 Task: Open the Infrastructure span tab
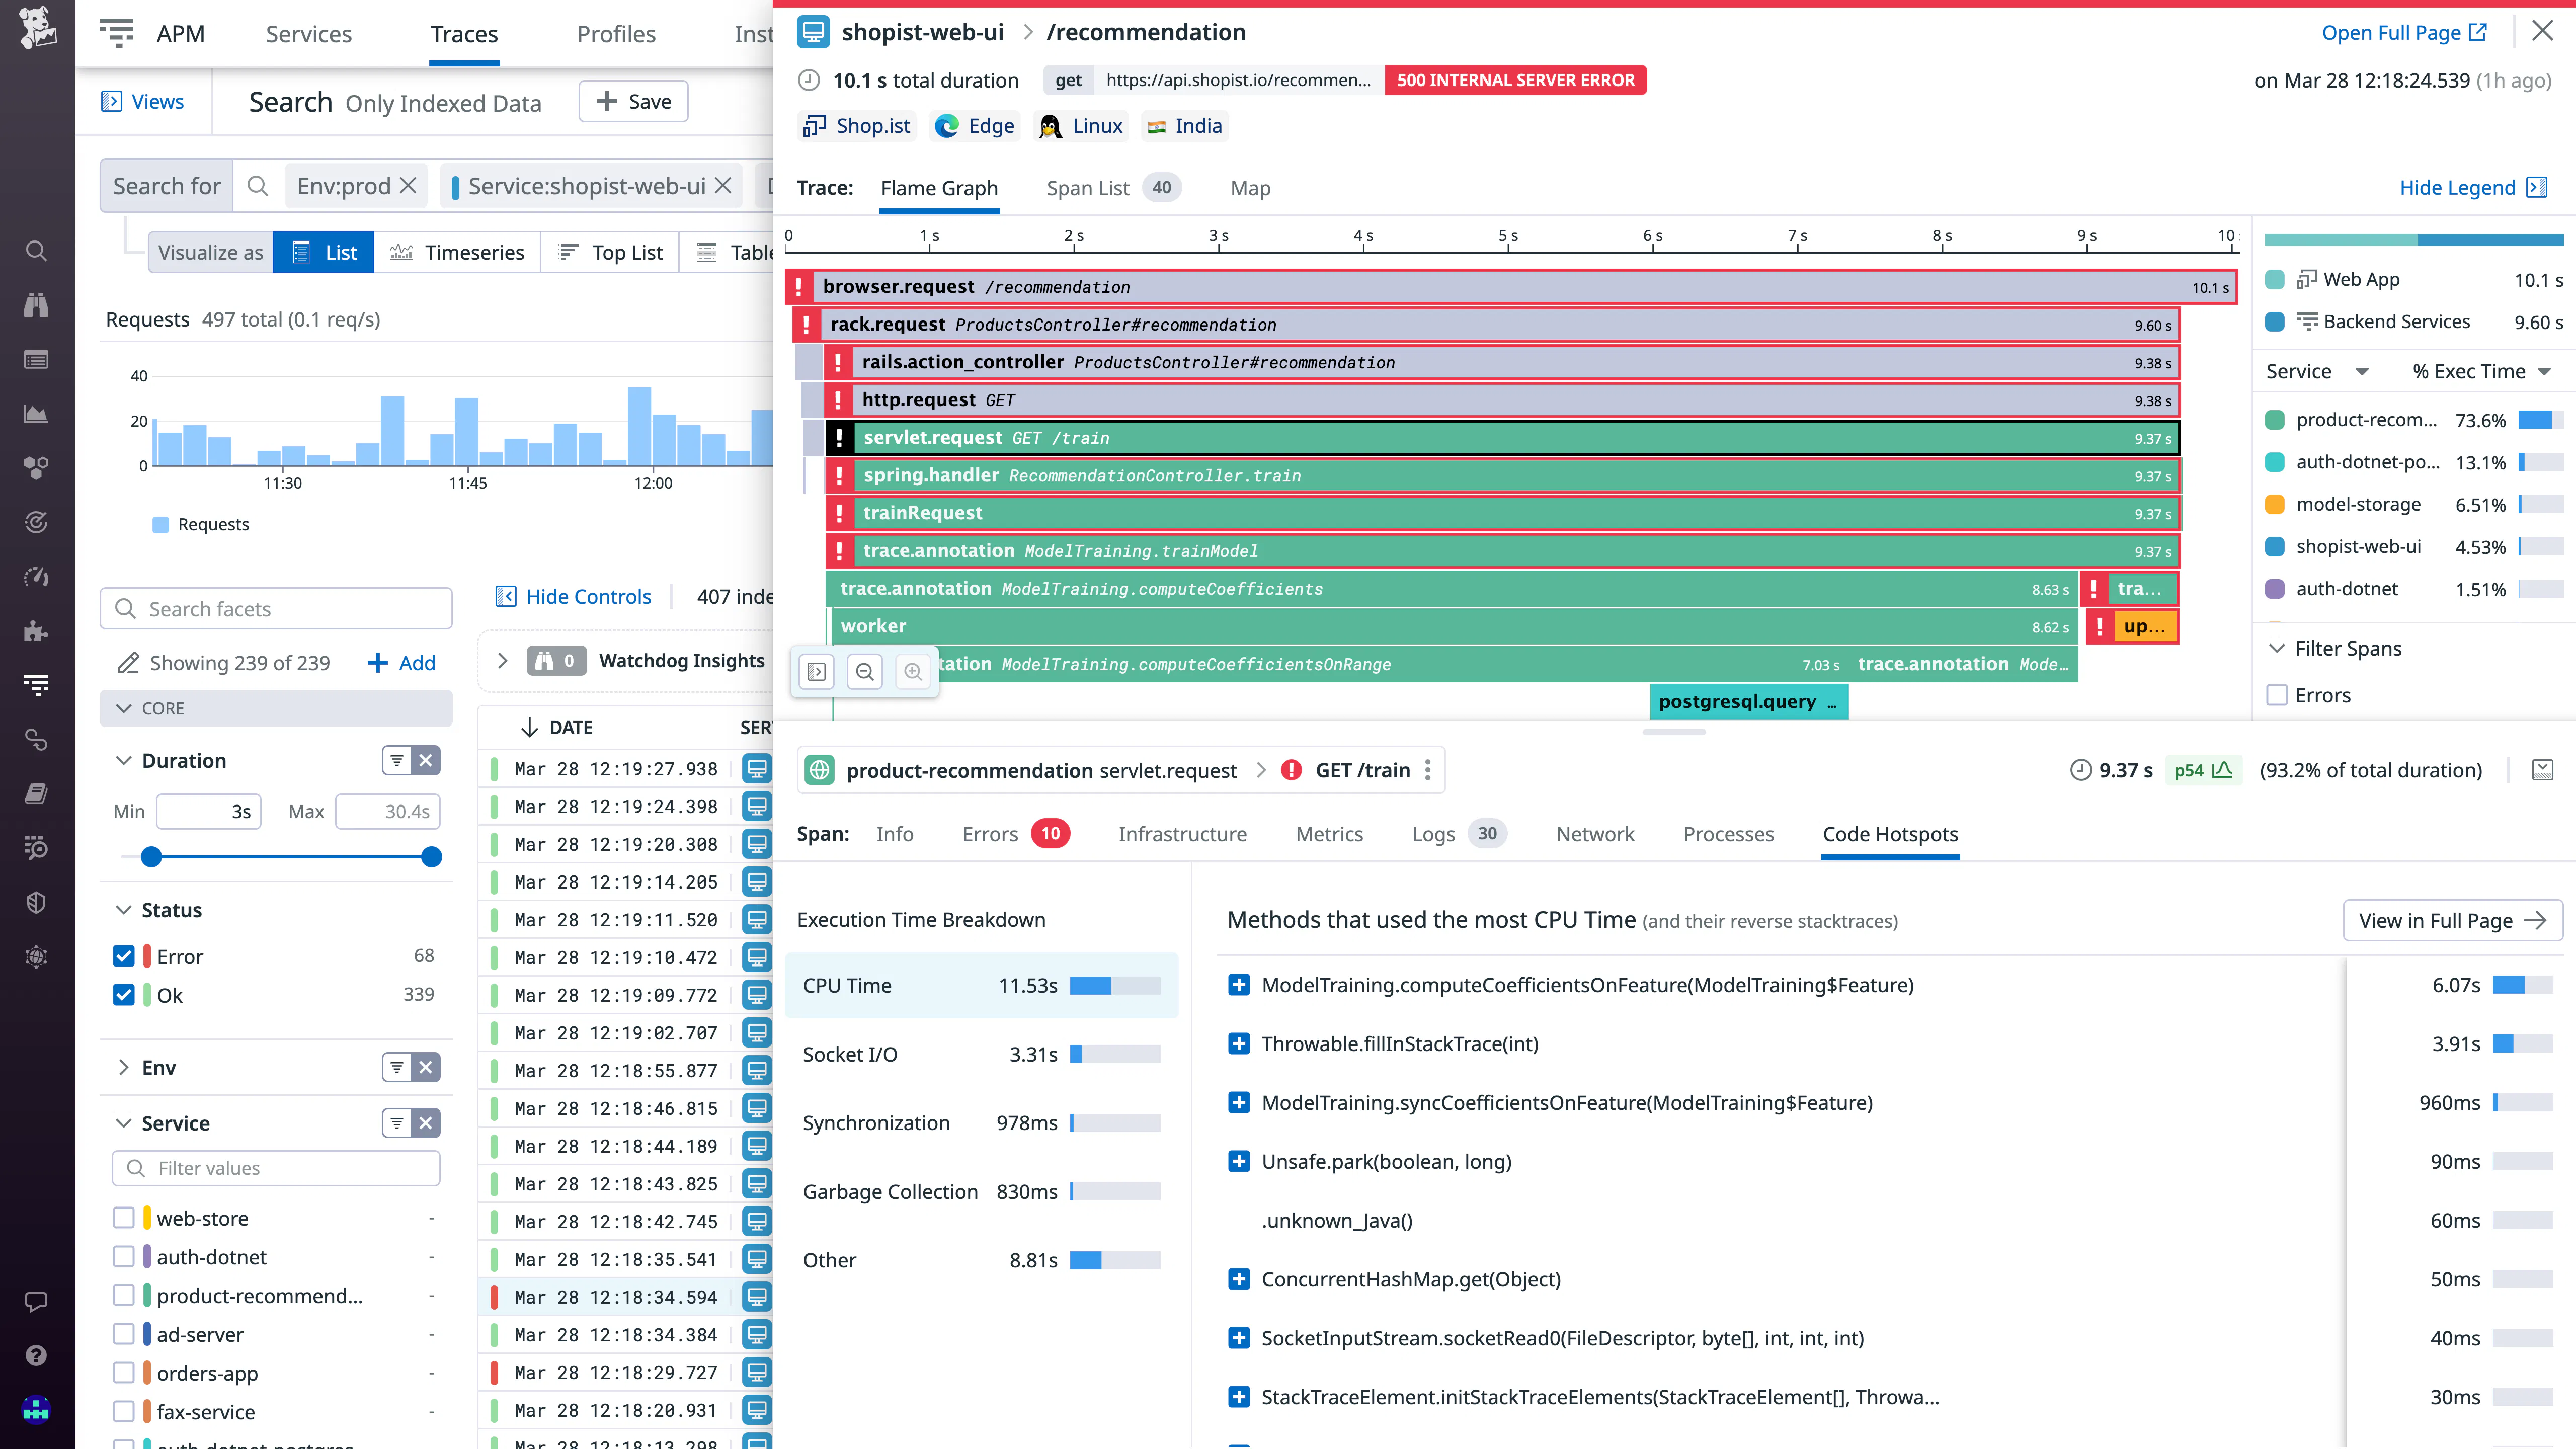pyautogui.click(x=1182, y=834)
